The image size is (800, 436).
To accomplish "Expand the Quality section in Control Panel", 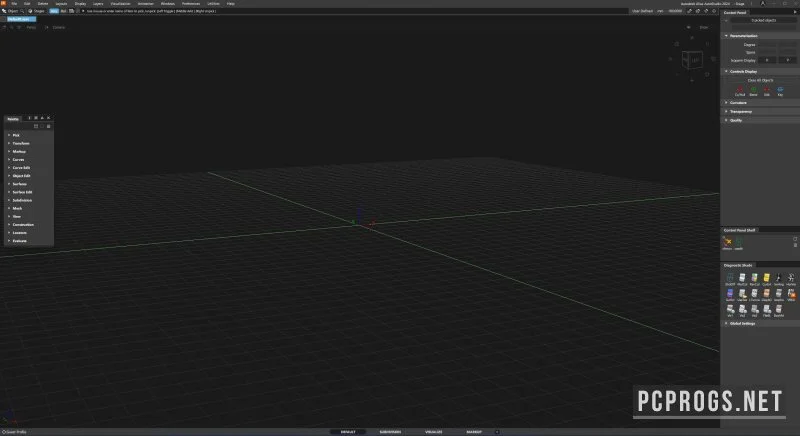I will click(x=760, y=120).
